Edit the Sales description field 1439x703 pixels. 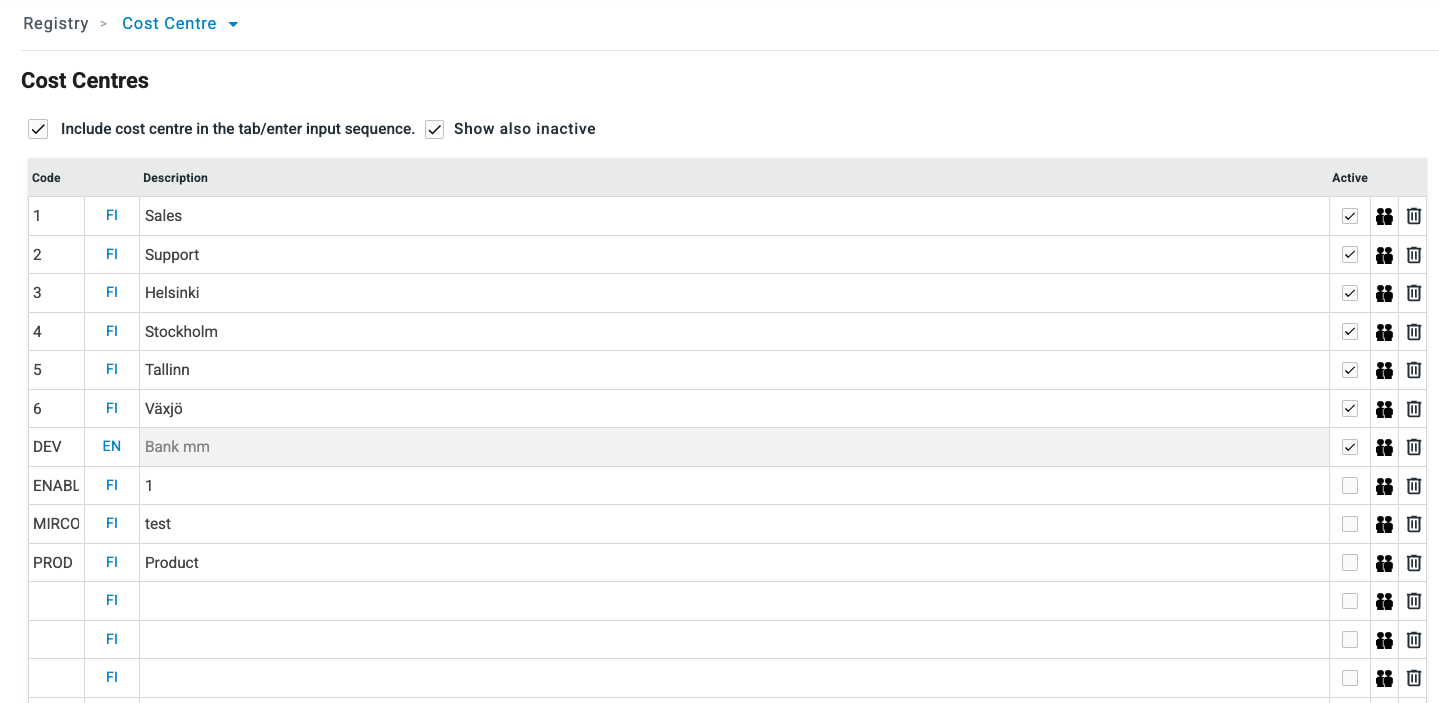tap(734, 216)
